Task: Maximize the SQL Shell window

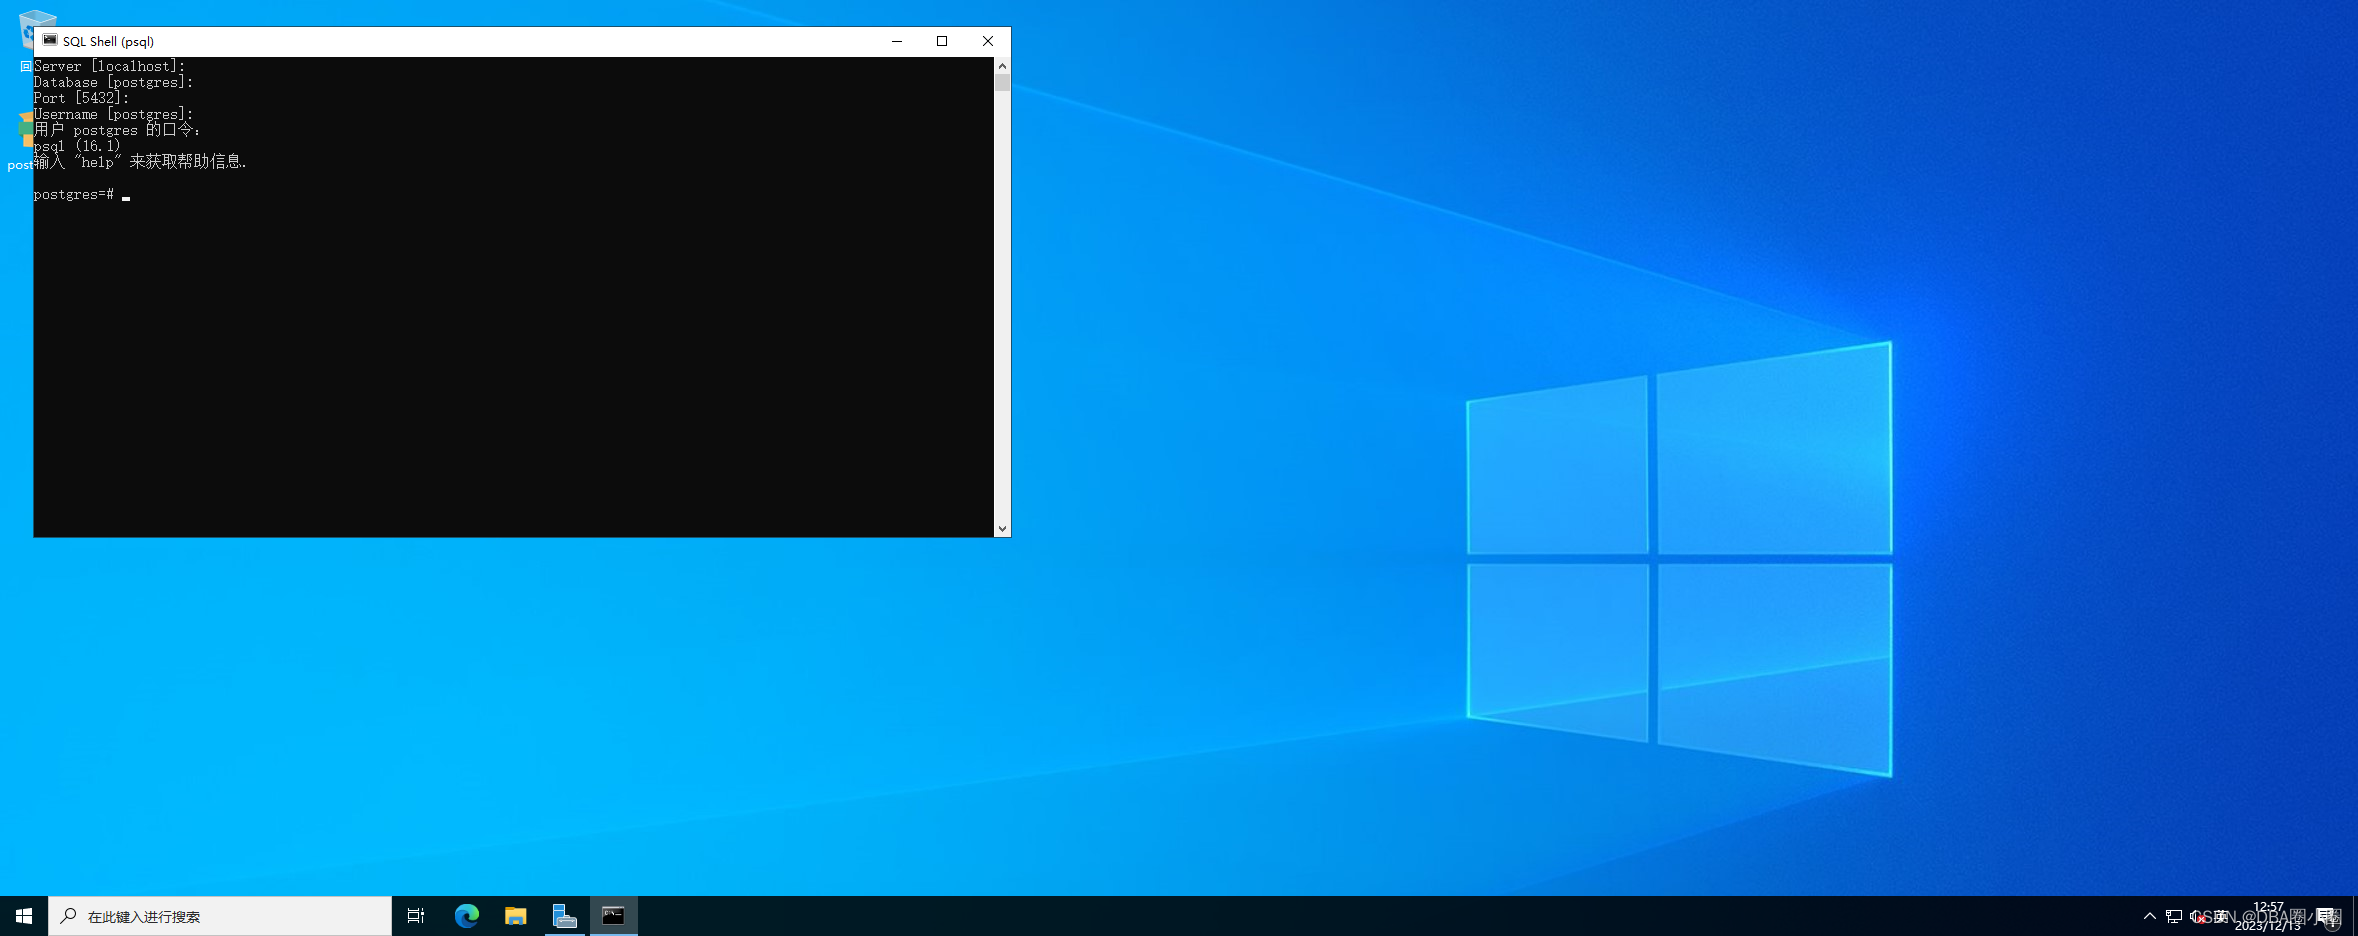Action: point(942,41)
